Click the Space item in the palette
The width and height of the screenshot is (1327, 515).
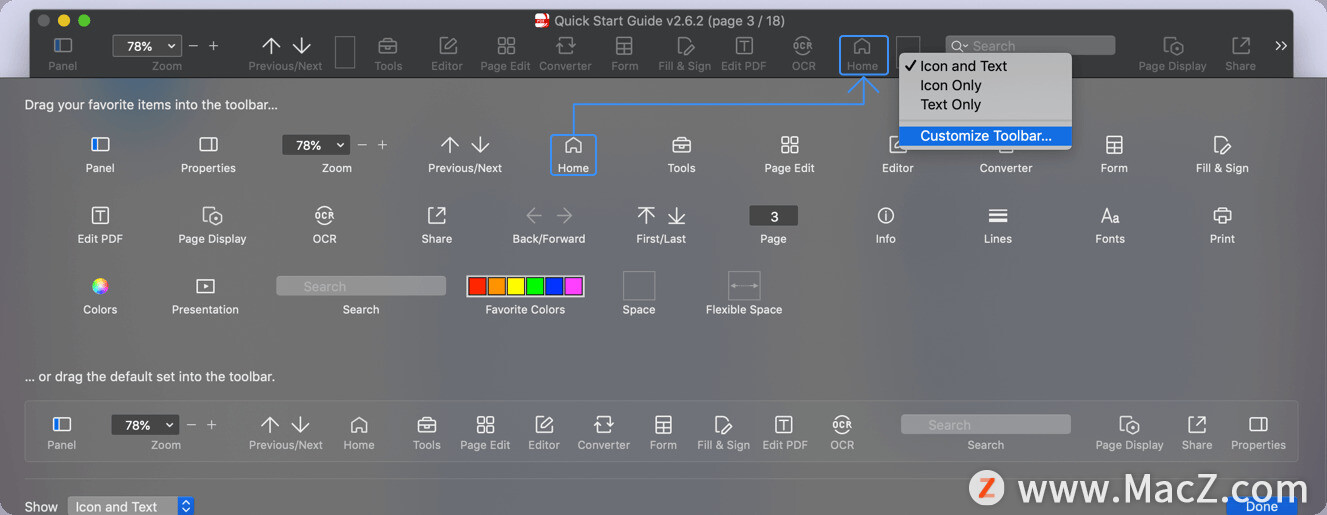(x=639, y=294)
